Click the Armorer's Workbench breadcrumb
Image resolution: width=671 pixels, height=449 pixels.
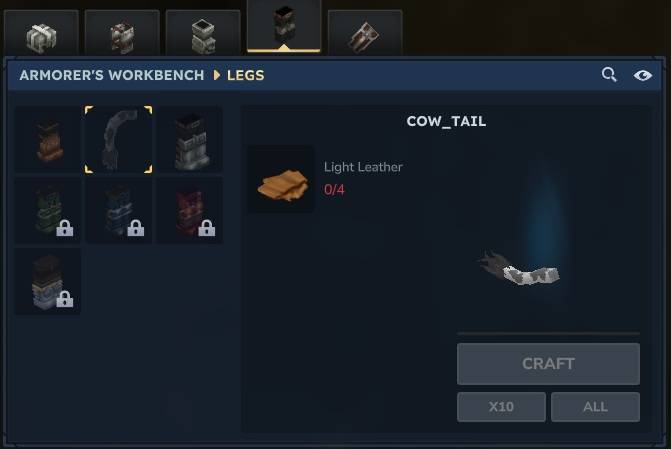coord(112,75)
